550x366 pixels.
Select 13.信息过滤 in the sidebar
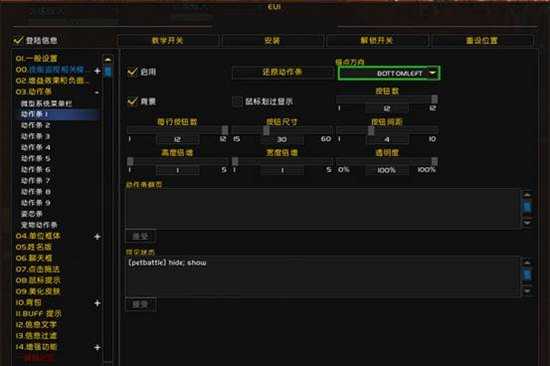36,336
